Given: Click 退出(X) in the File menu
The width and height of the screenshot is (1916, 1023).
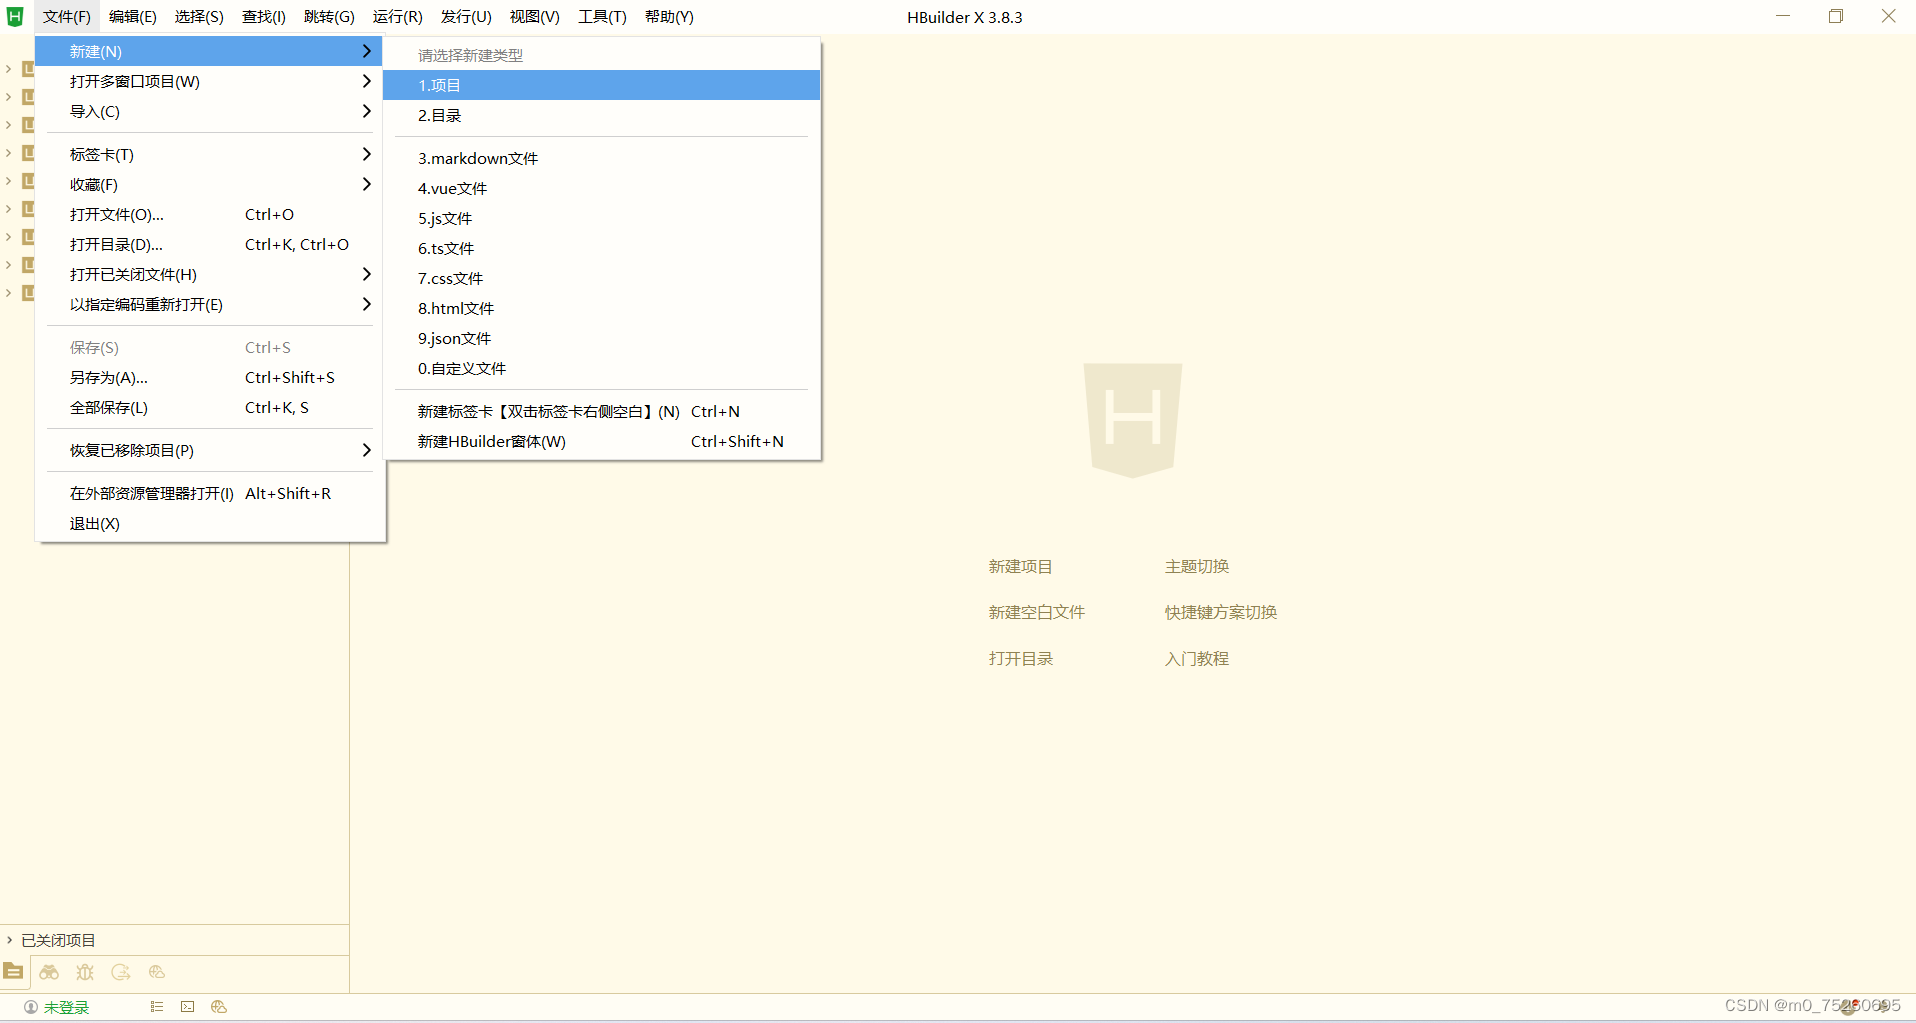Looking at the screenshot, I should pos(209,523).
